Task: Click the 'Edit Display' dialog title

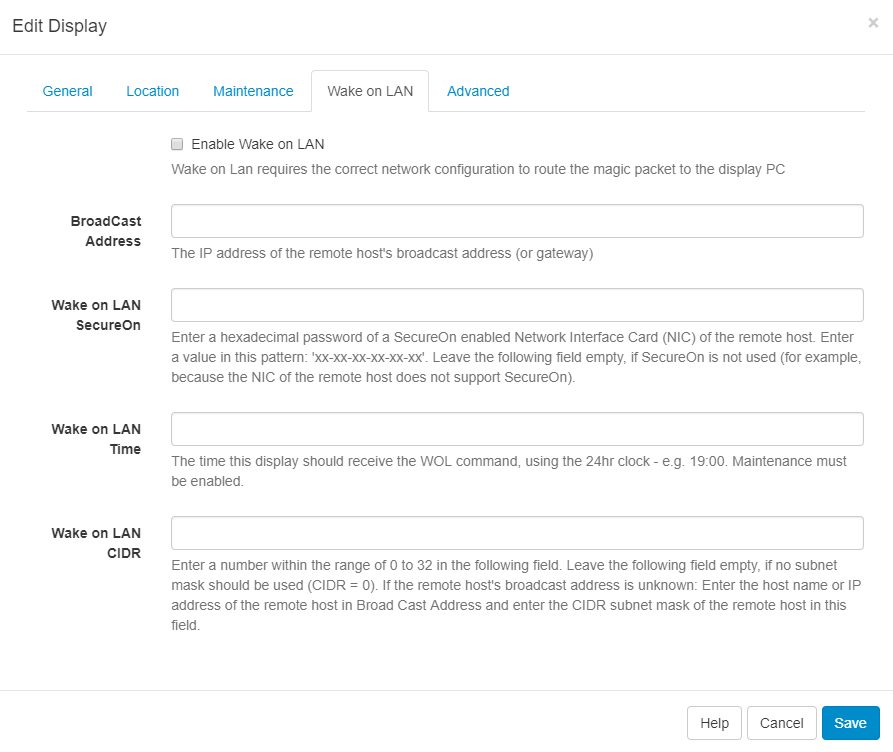Action: 60,26
